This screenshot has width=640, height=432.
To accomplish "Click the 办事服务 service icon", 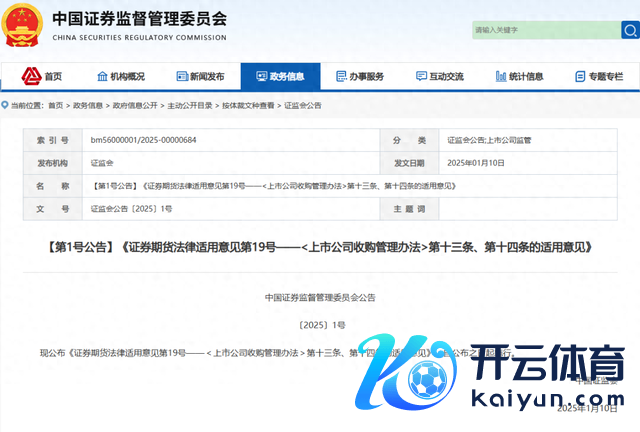I will click(x=341, y=77).
